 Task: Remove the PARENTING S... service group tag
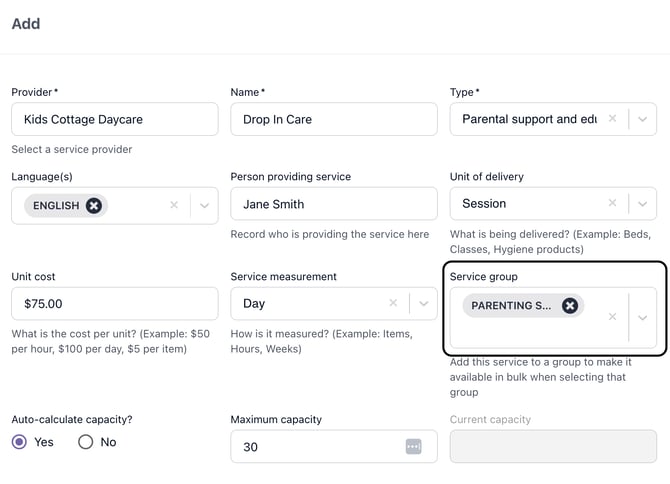(570, 306)
